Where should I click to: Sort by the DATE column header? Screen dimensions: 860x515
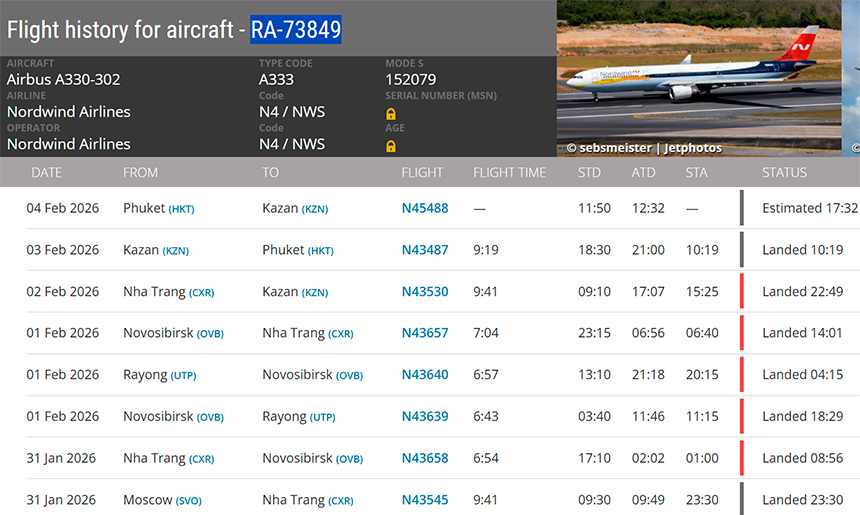click(46, 173)
